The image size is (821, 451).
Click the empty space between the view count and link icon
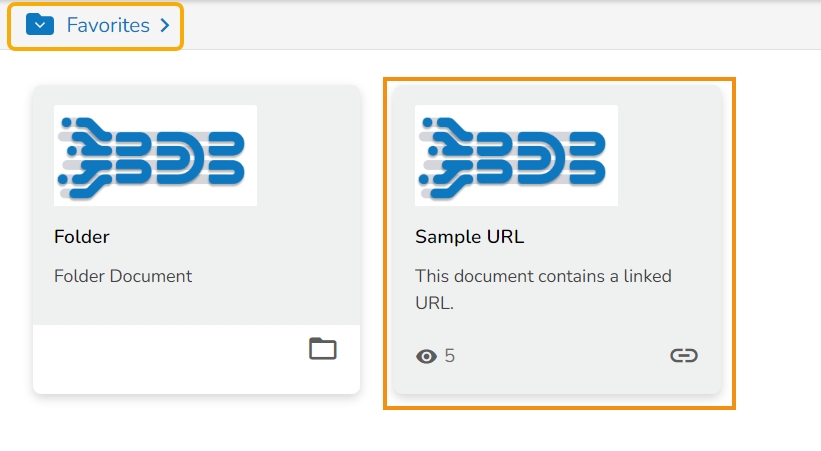(560, 356)
